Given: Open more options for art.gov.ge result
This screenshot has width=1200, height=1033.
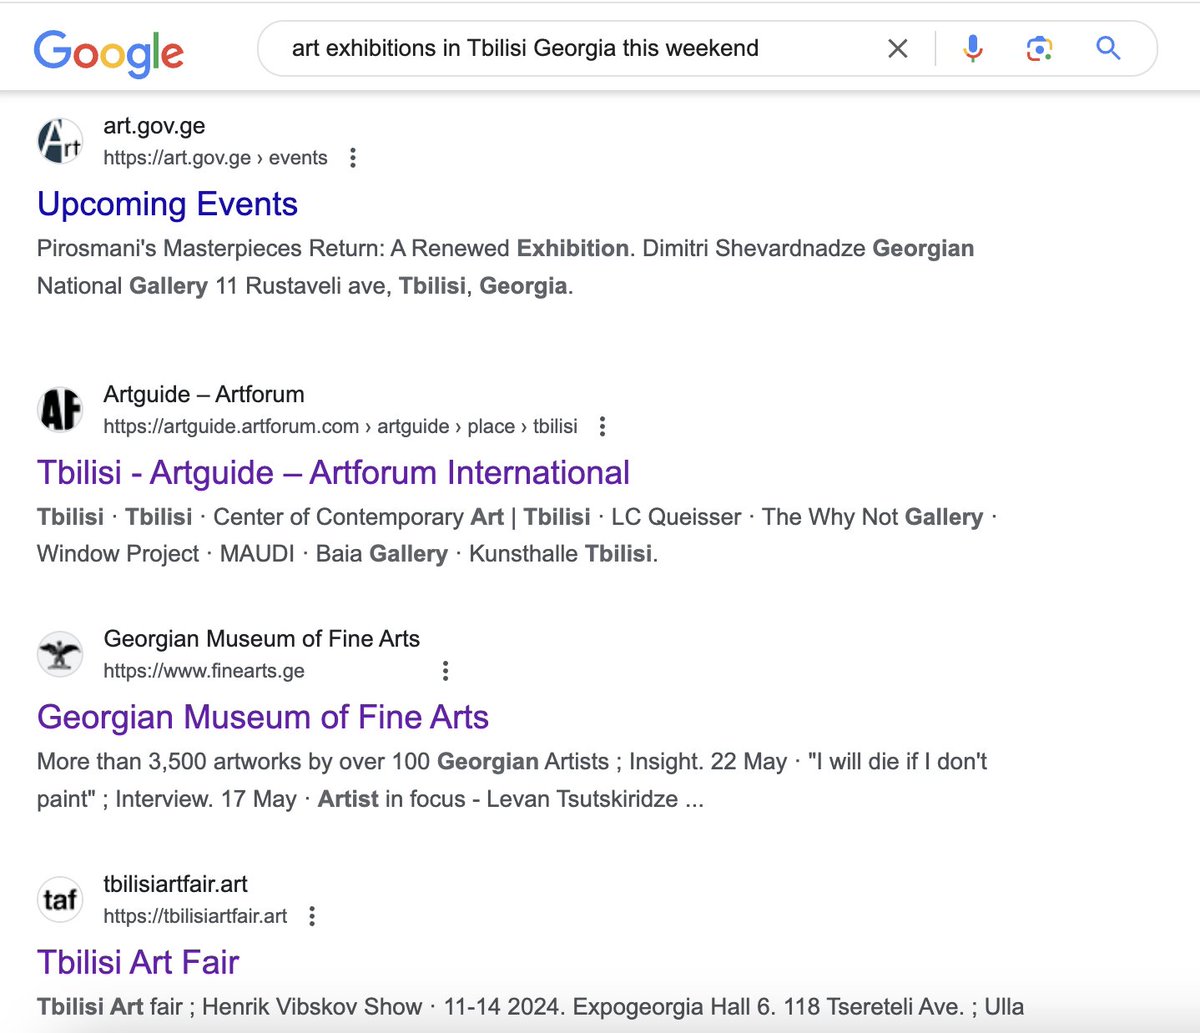Looking at the screenshot, I should (353, 158).
